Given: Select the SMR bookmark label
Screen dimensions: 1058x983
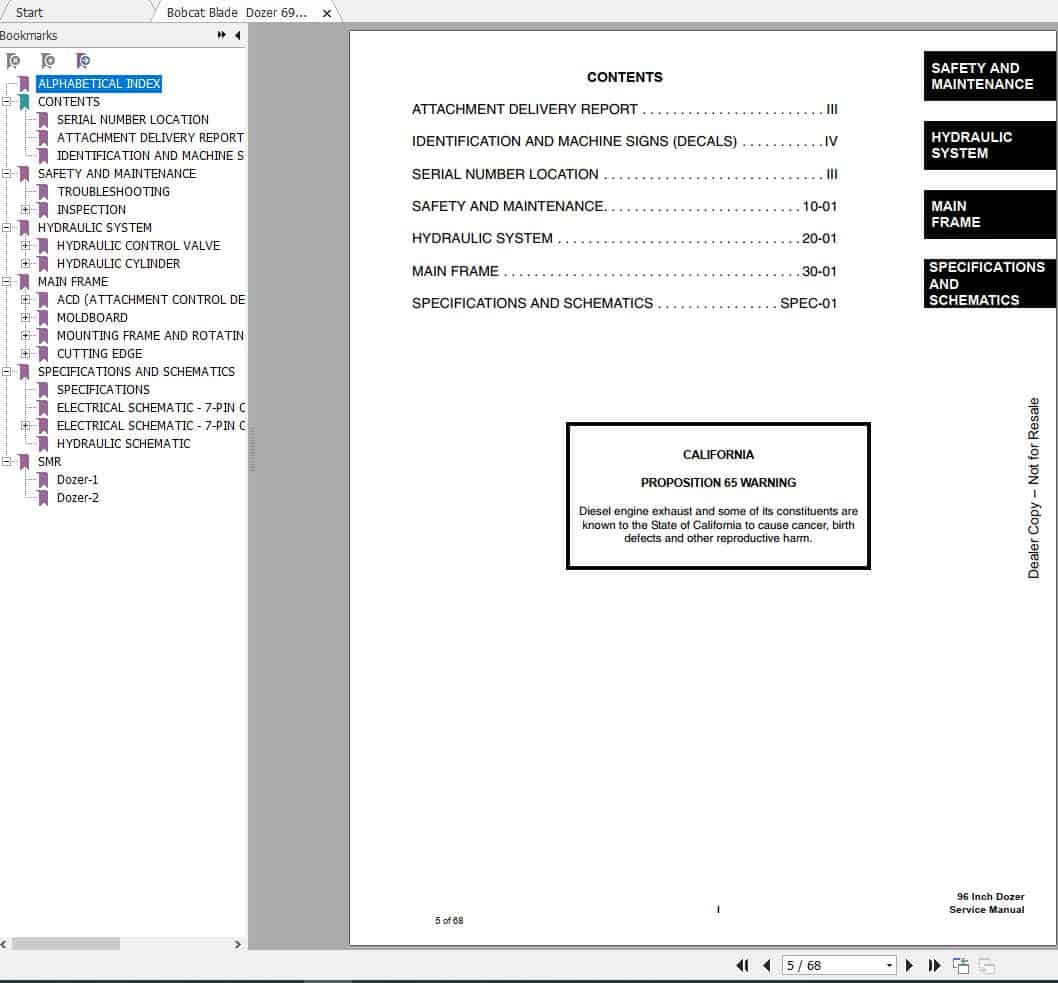Looking at the screenshot, I should coord(49,461).
